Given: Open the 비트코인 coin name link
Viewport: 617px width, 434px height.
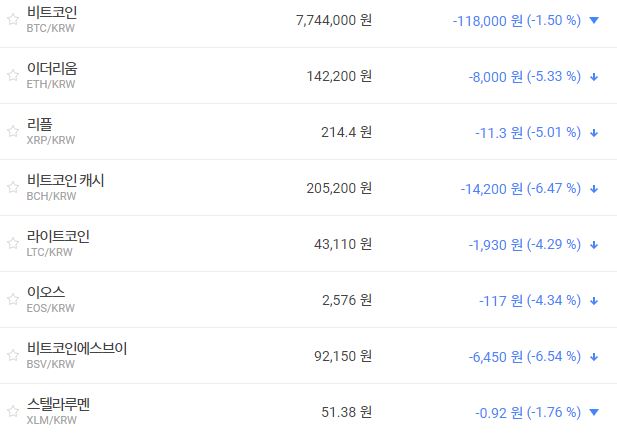Looking at the screenshot, I should [52, 13].
